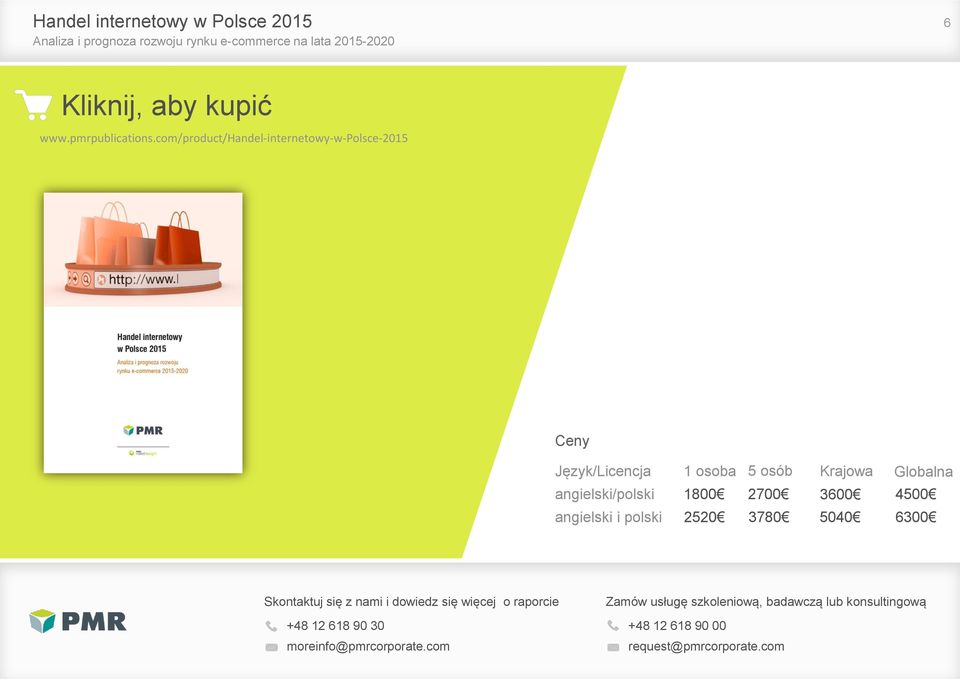Click phone icon beside +48 12 618 90 30
The height and width of the screenshot is (679, 960).
pyautogui.click(x=271, y=626)
